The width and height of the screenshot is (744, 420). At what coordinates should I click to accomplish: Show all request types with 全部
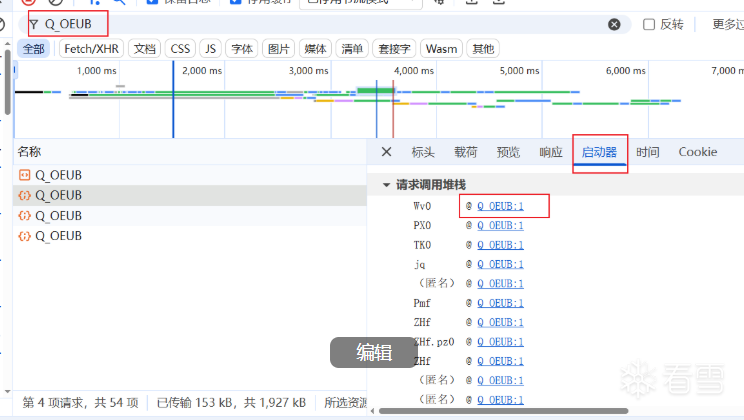(34, 48)
